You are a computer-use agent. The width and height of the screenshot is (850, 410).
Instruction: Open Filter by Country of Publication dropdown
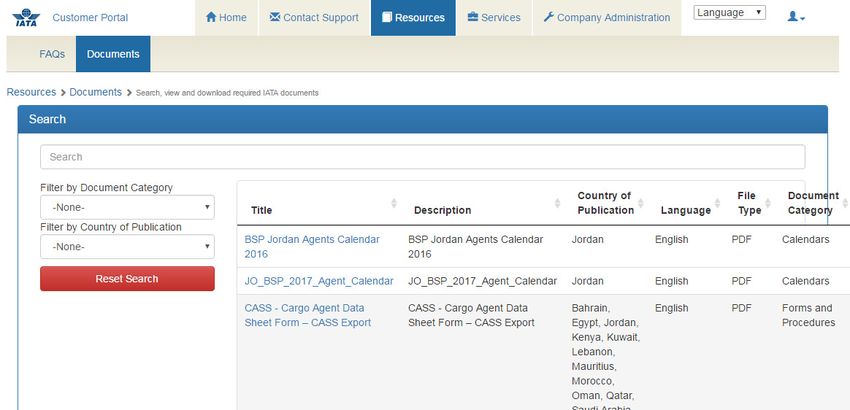click(x=127, y=247)
